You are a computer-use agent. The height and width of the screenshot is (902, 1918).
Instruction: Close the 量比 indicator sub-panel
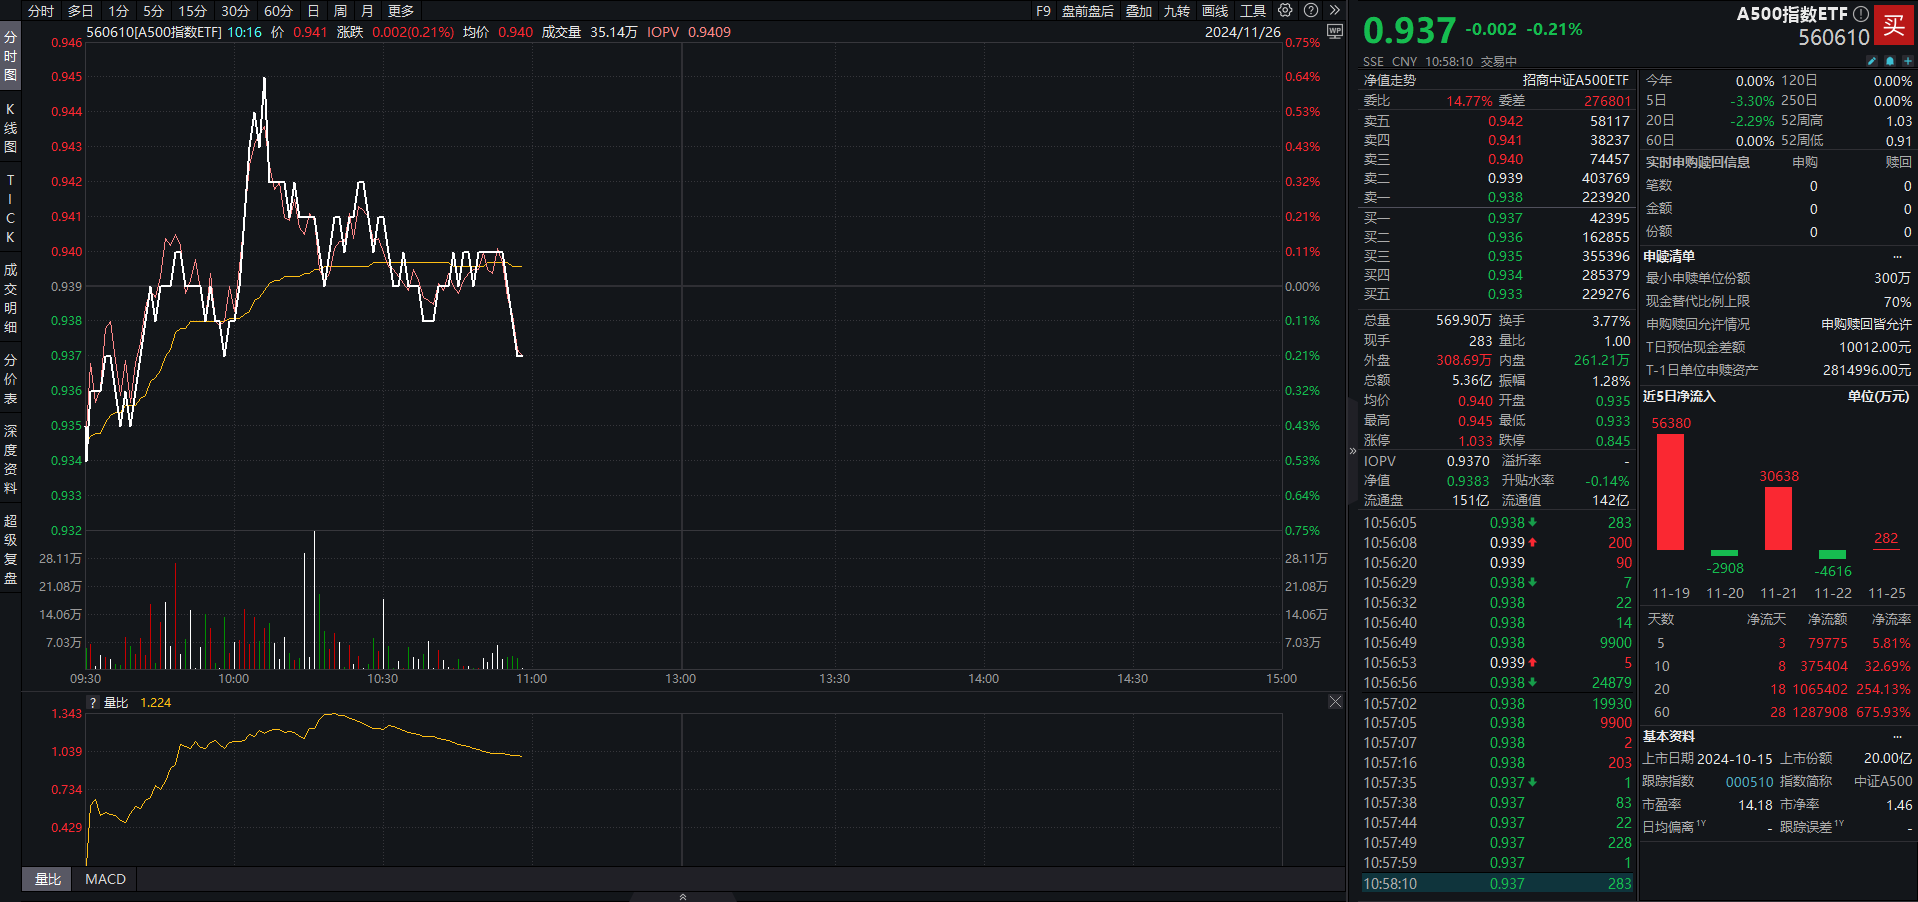coord(1335,702)
